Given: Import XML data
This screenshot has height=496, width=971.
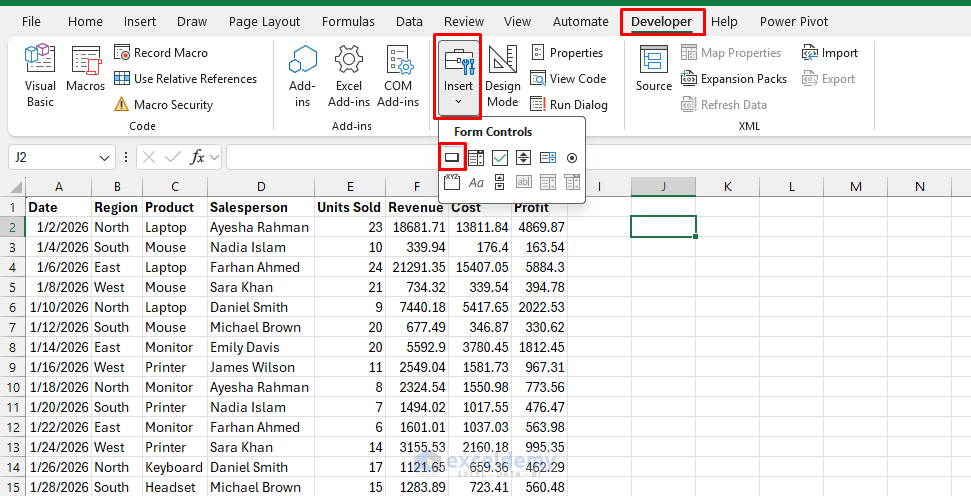Looking at the screenshot, I should pos(830,53).
